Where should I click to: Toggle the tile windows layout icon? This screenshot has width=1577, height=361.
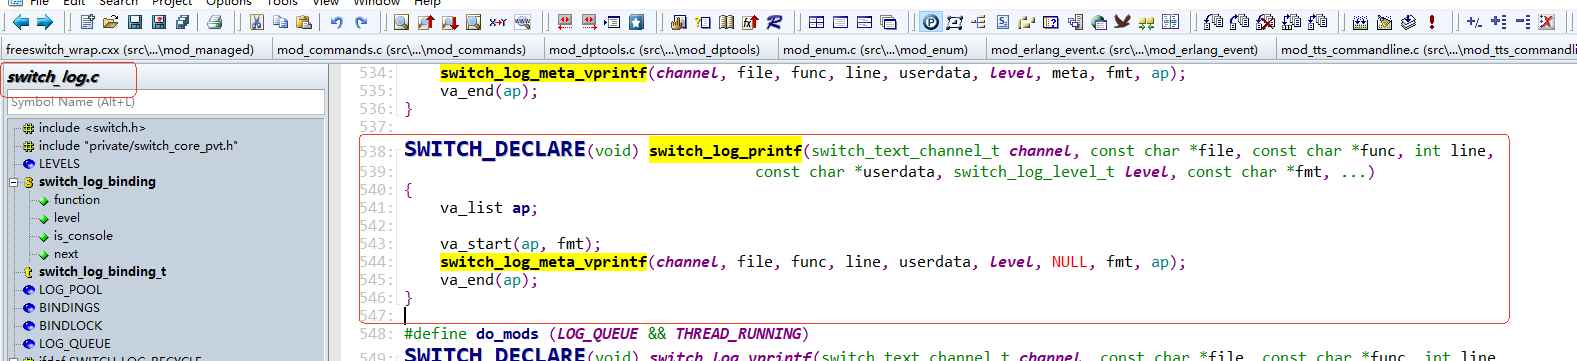point(816,22)
